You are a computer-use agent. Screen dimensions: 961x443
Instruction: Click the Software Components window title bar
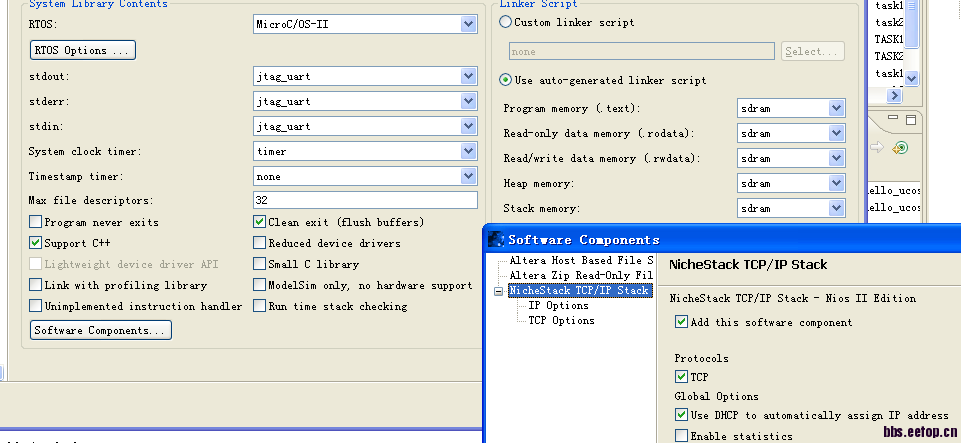(x=722, y=240)
